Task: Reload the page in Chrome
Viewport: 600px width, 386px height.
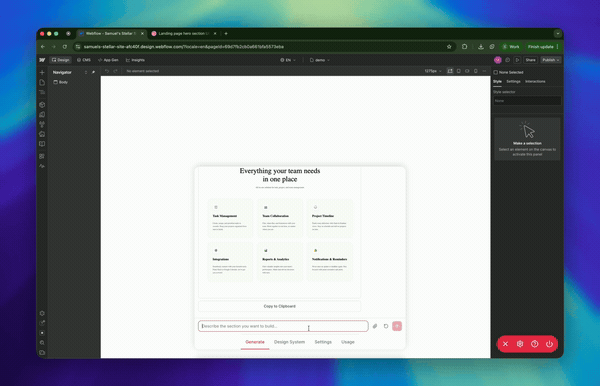Action: [x=65, y=47]
